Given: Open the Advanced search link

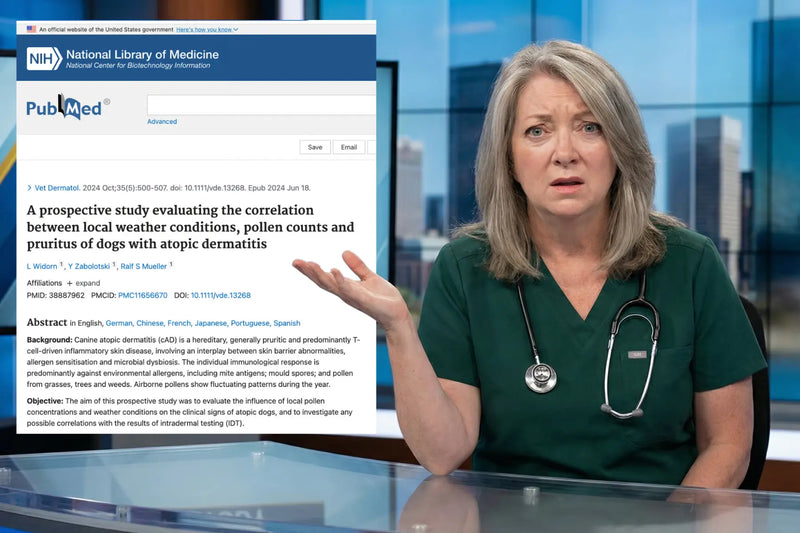Looking at the screenshot, I should (x=162, y=121).
